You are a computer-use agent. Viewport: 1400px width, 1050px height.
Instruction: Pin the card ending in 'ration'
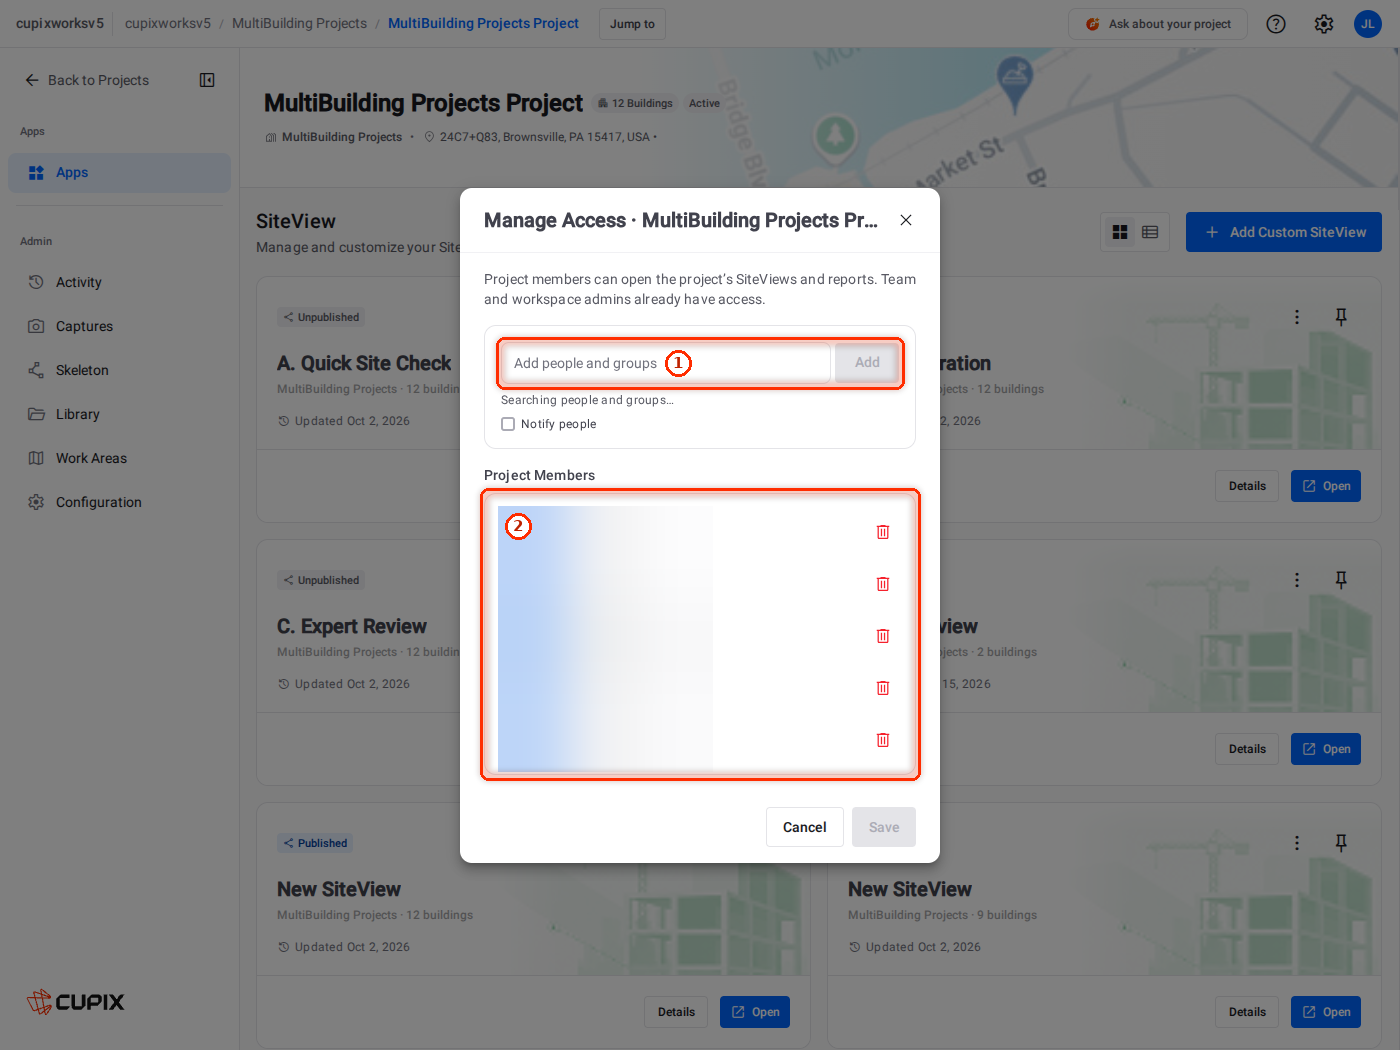click(x=1341, y=317)
